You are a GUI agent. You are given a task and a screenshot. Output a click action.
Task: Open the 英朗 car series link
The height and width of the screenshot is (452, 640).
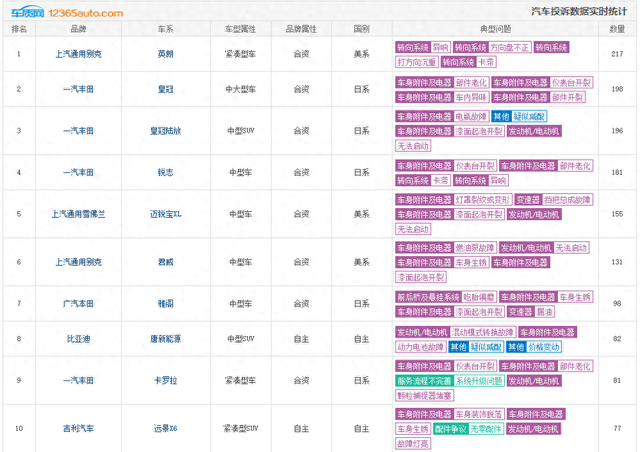(165, 54)
